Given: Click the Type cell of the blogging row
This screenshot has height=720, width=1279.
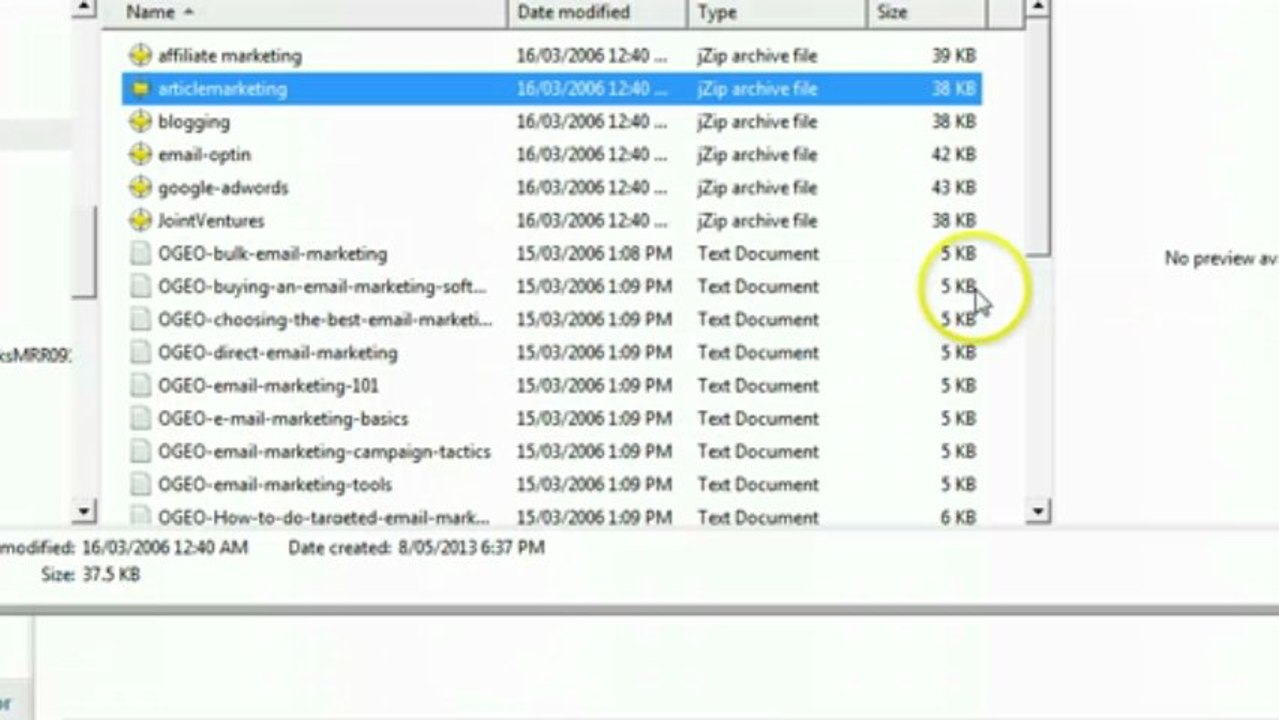Looking at the screenshot, I should (757, 122).
